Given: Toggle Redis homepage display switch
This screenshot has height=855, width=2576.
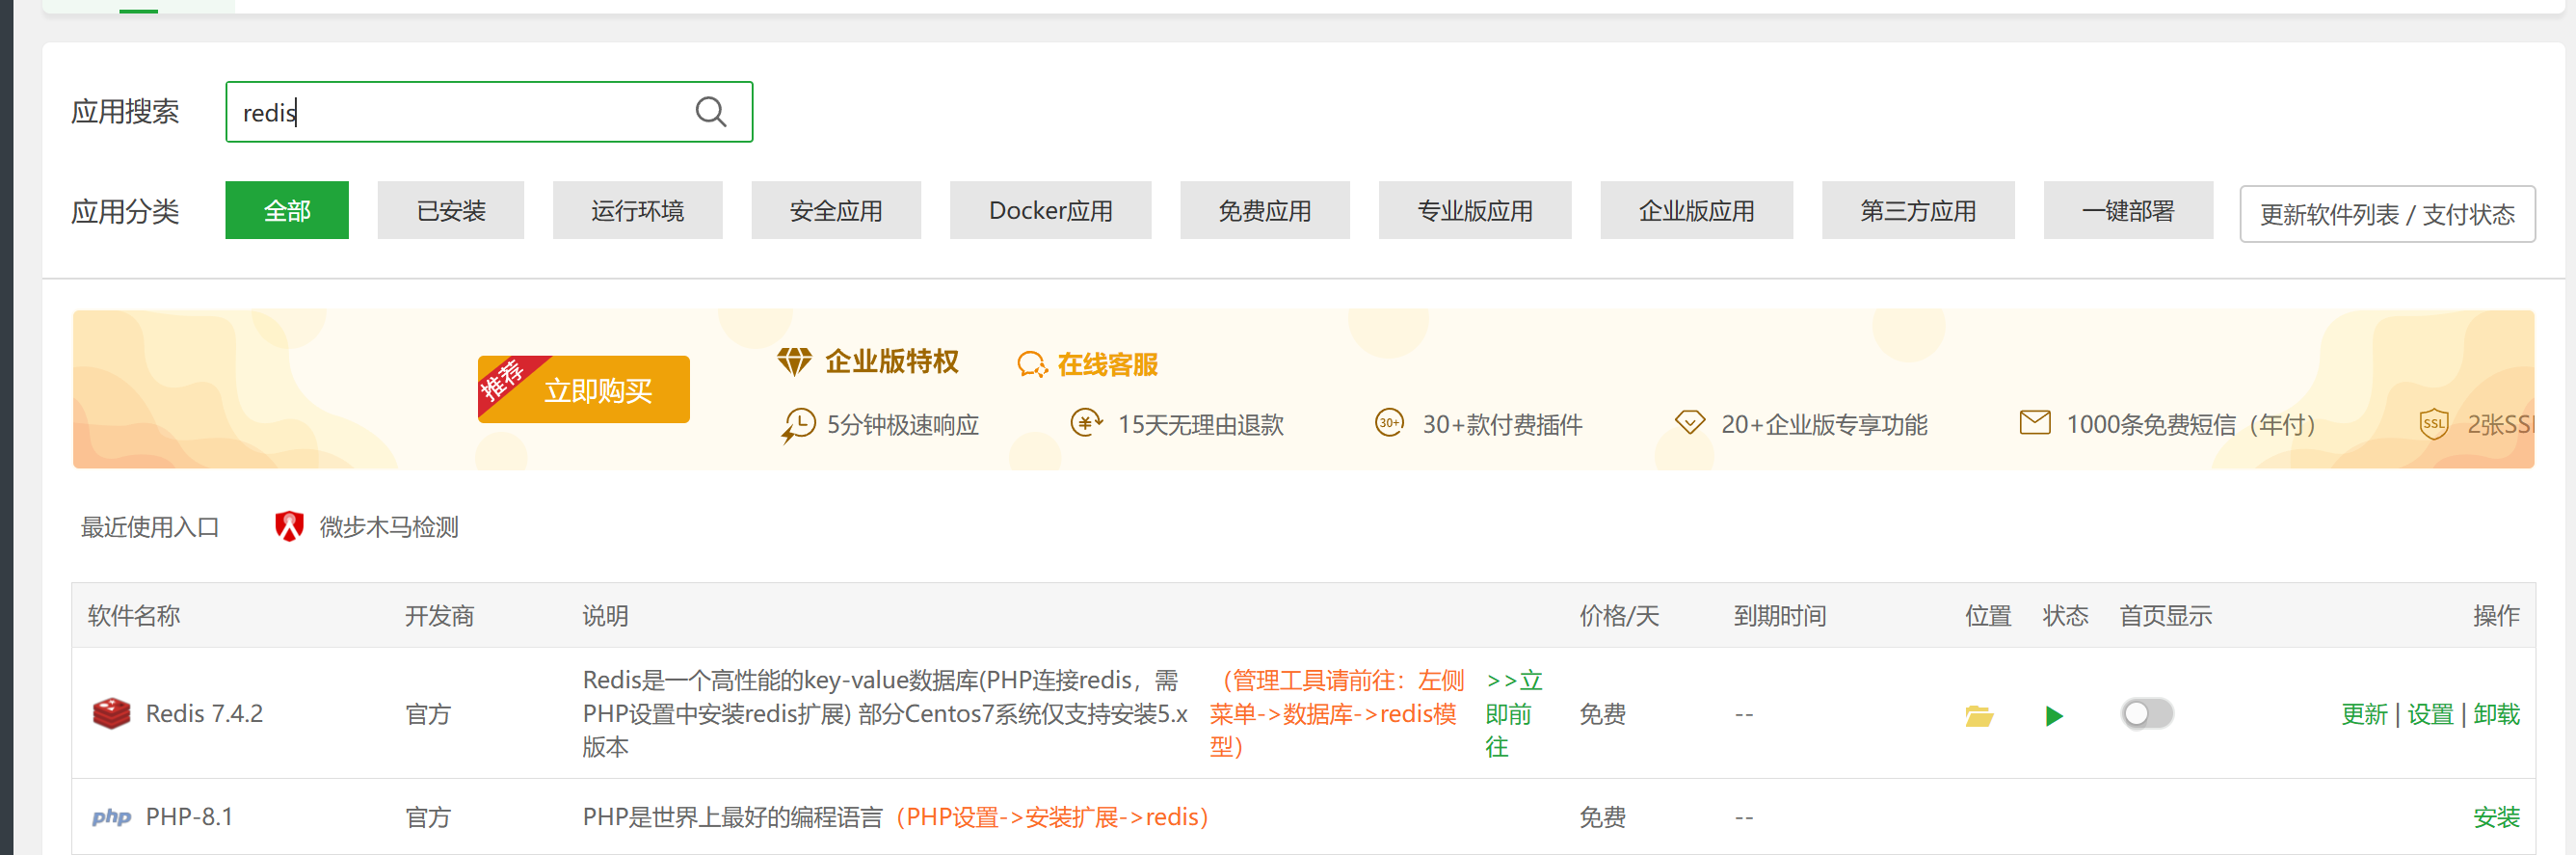Looking at the screenshot, I should tap(2146, 713).
